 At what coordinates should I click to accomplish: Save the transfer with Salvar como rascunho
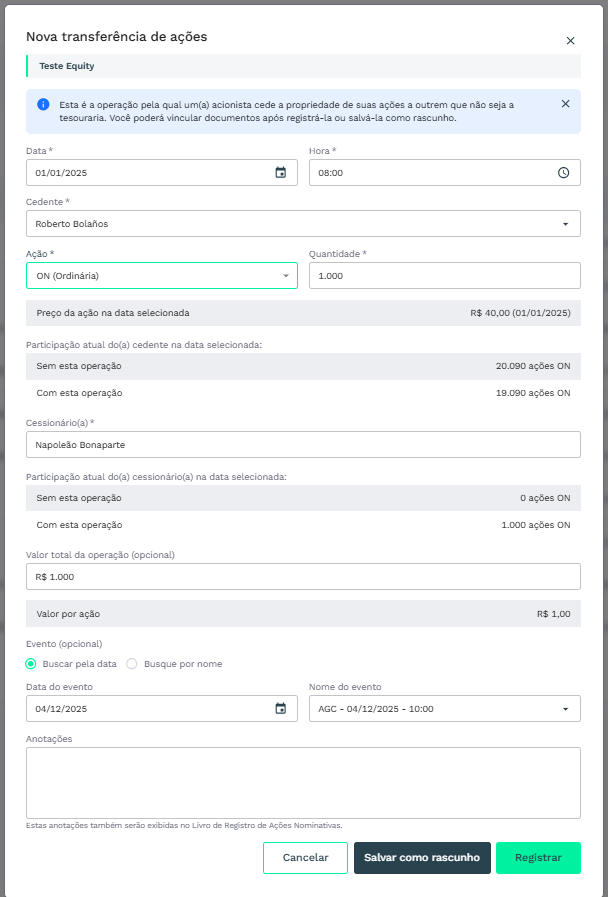[x=422, y=858]
